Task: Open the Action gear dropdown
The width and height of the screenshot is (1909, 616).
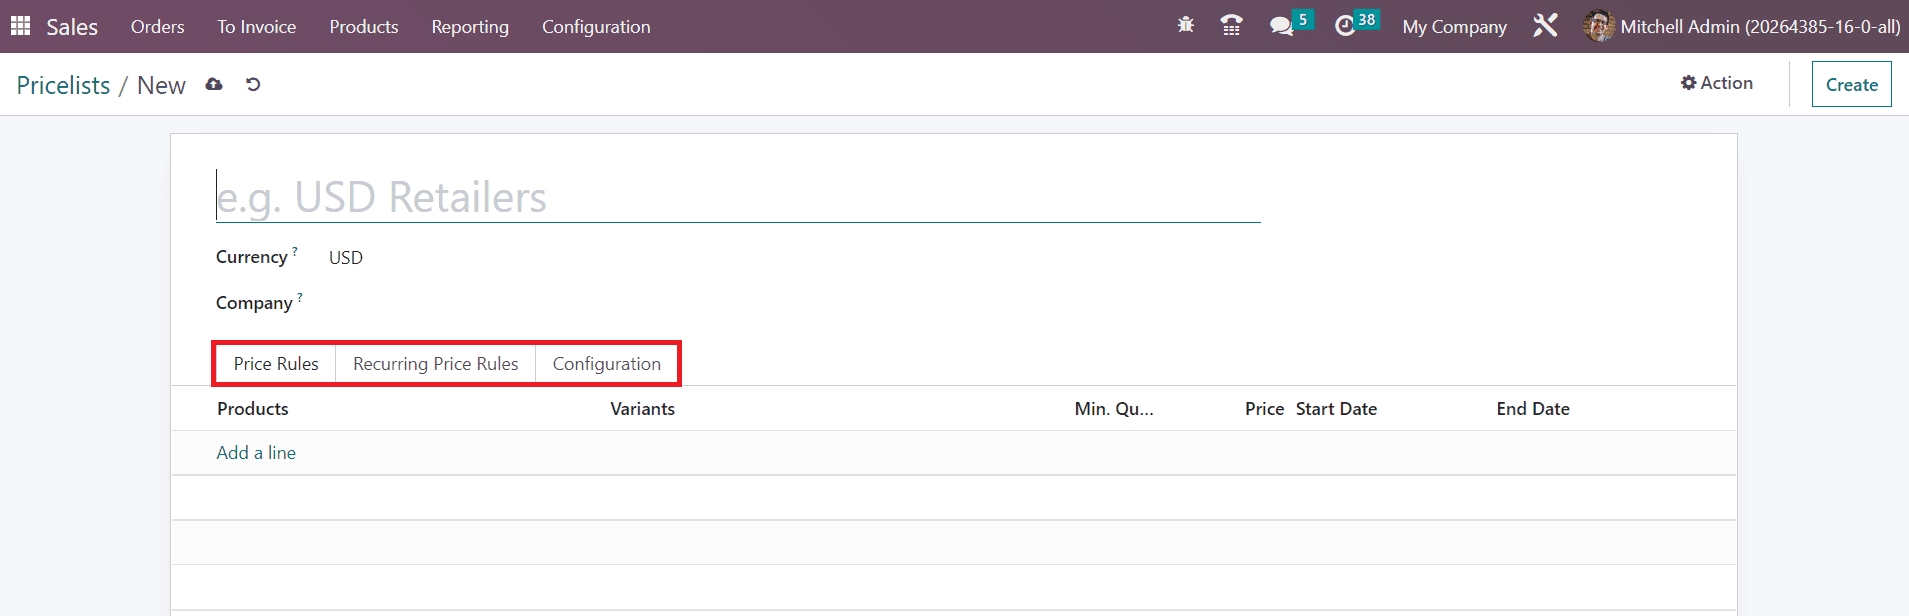Action: click(1717, 83)
